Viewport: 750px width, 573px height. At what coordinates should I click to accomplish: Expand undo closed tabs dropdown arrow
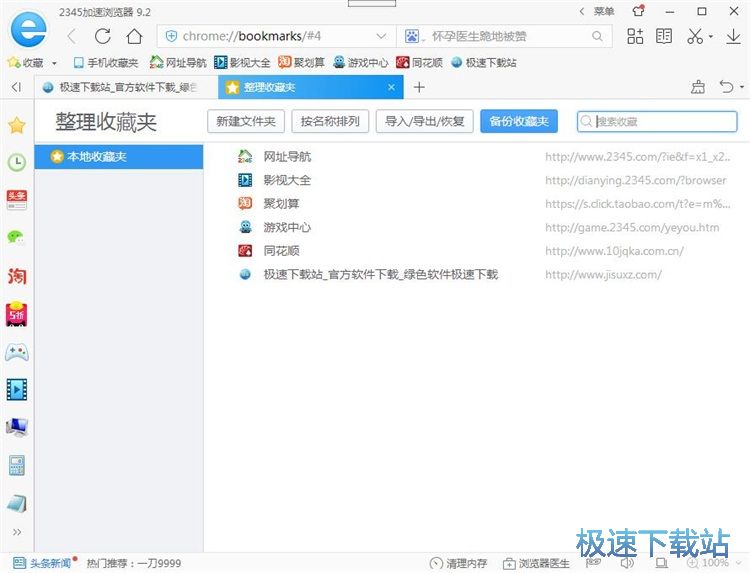pos(742,87)
